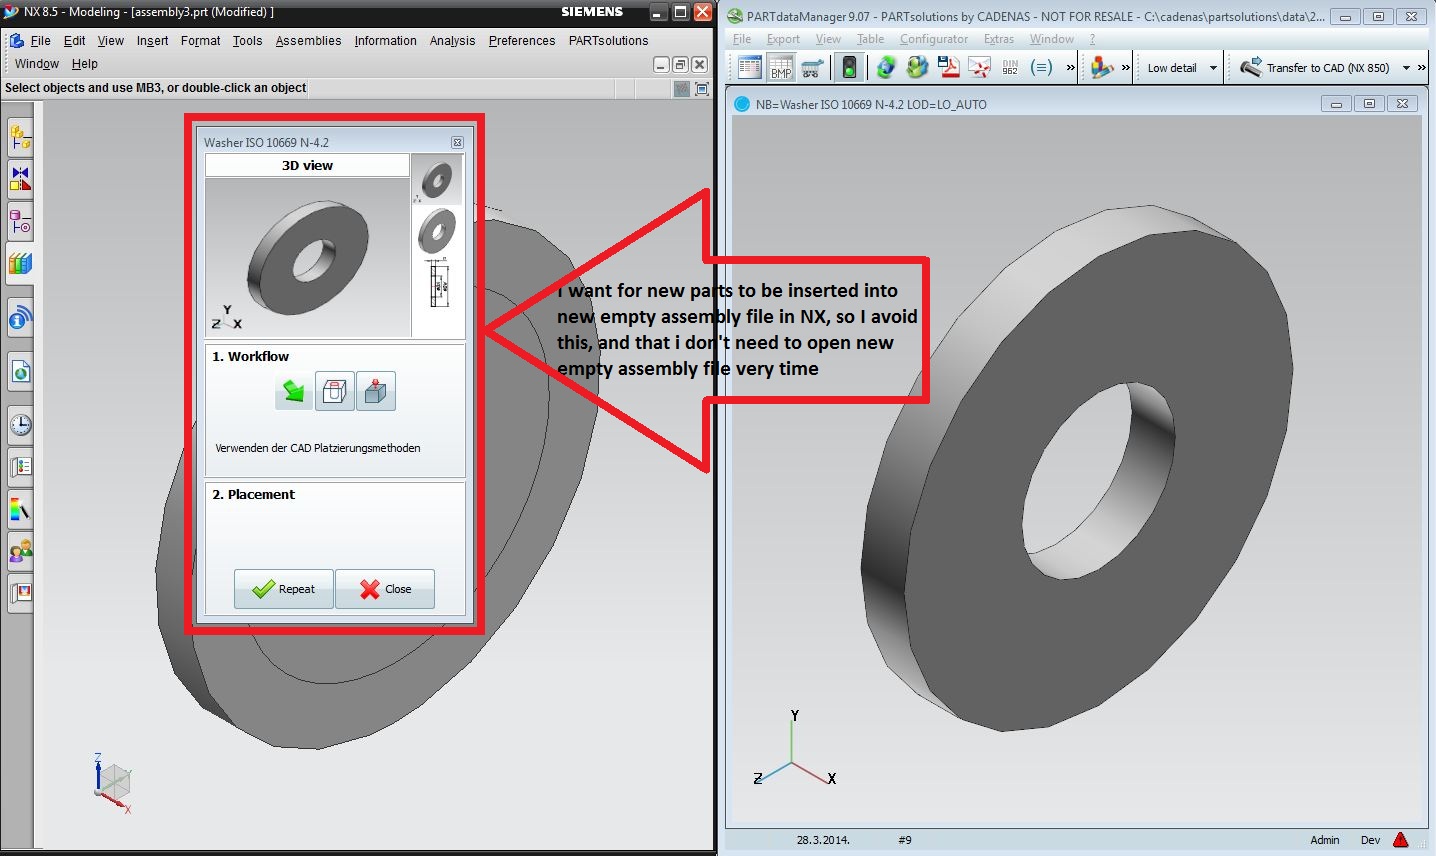
Task: Open the Constraint Navigator tab in NX sidebar
Action: pos(20,178)
